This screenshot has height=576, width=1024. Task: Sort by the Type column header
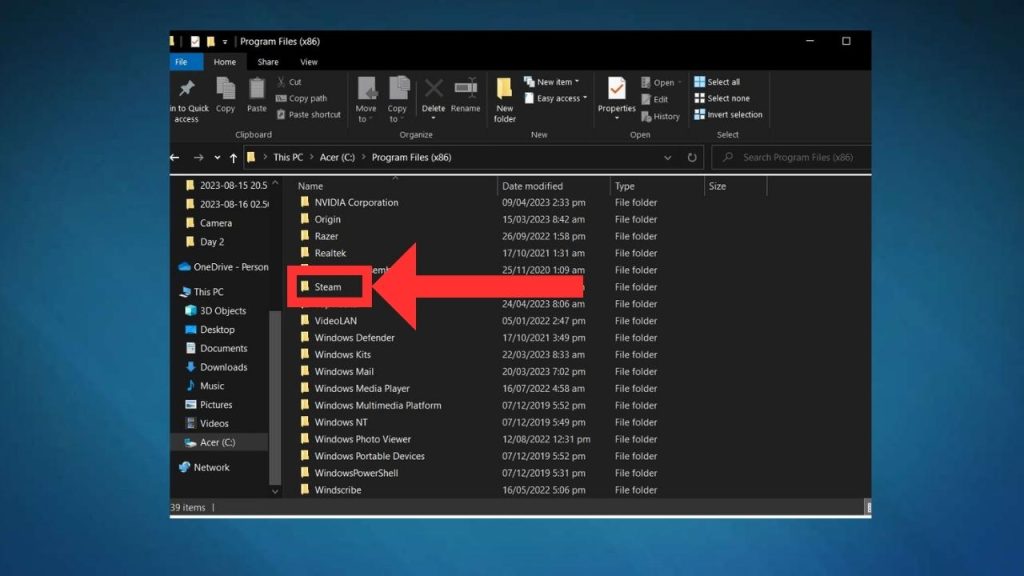point(624,186)
